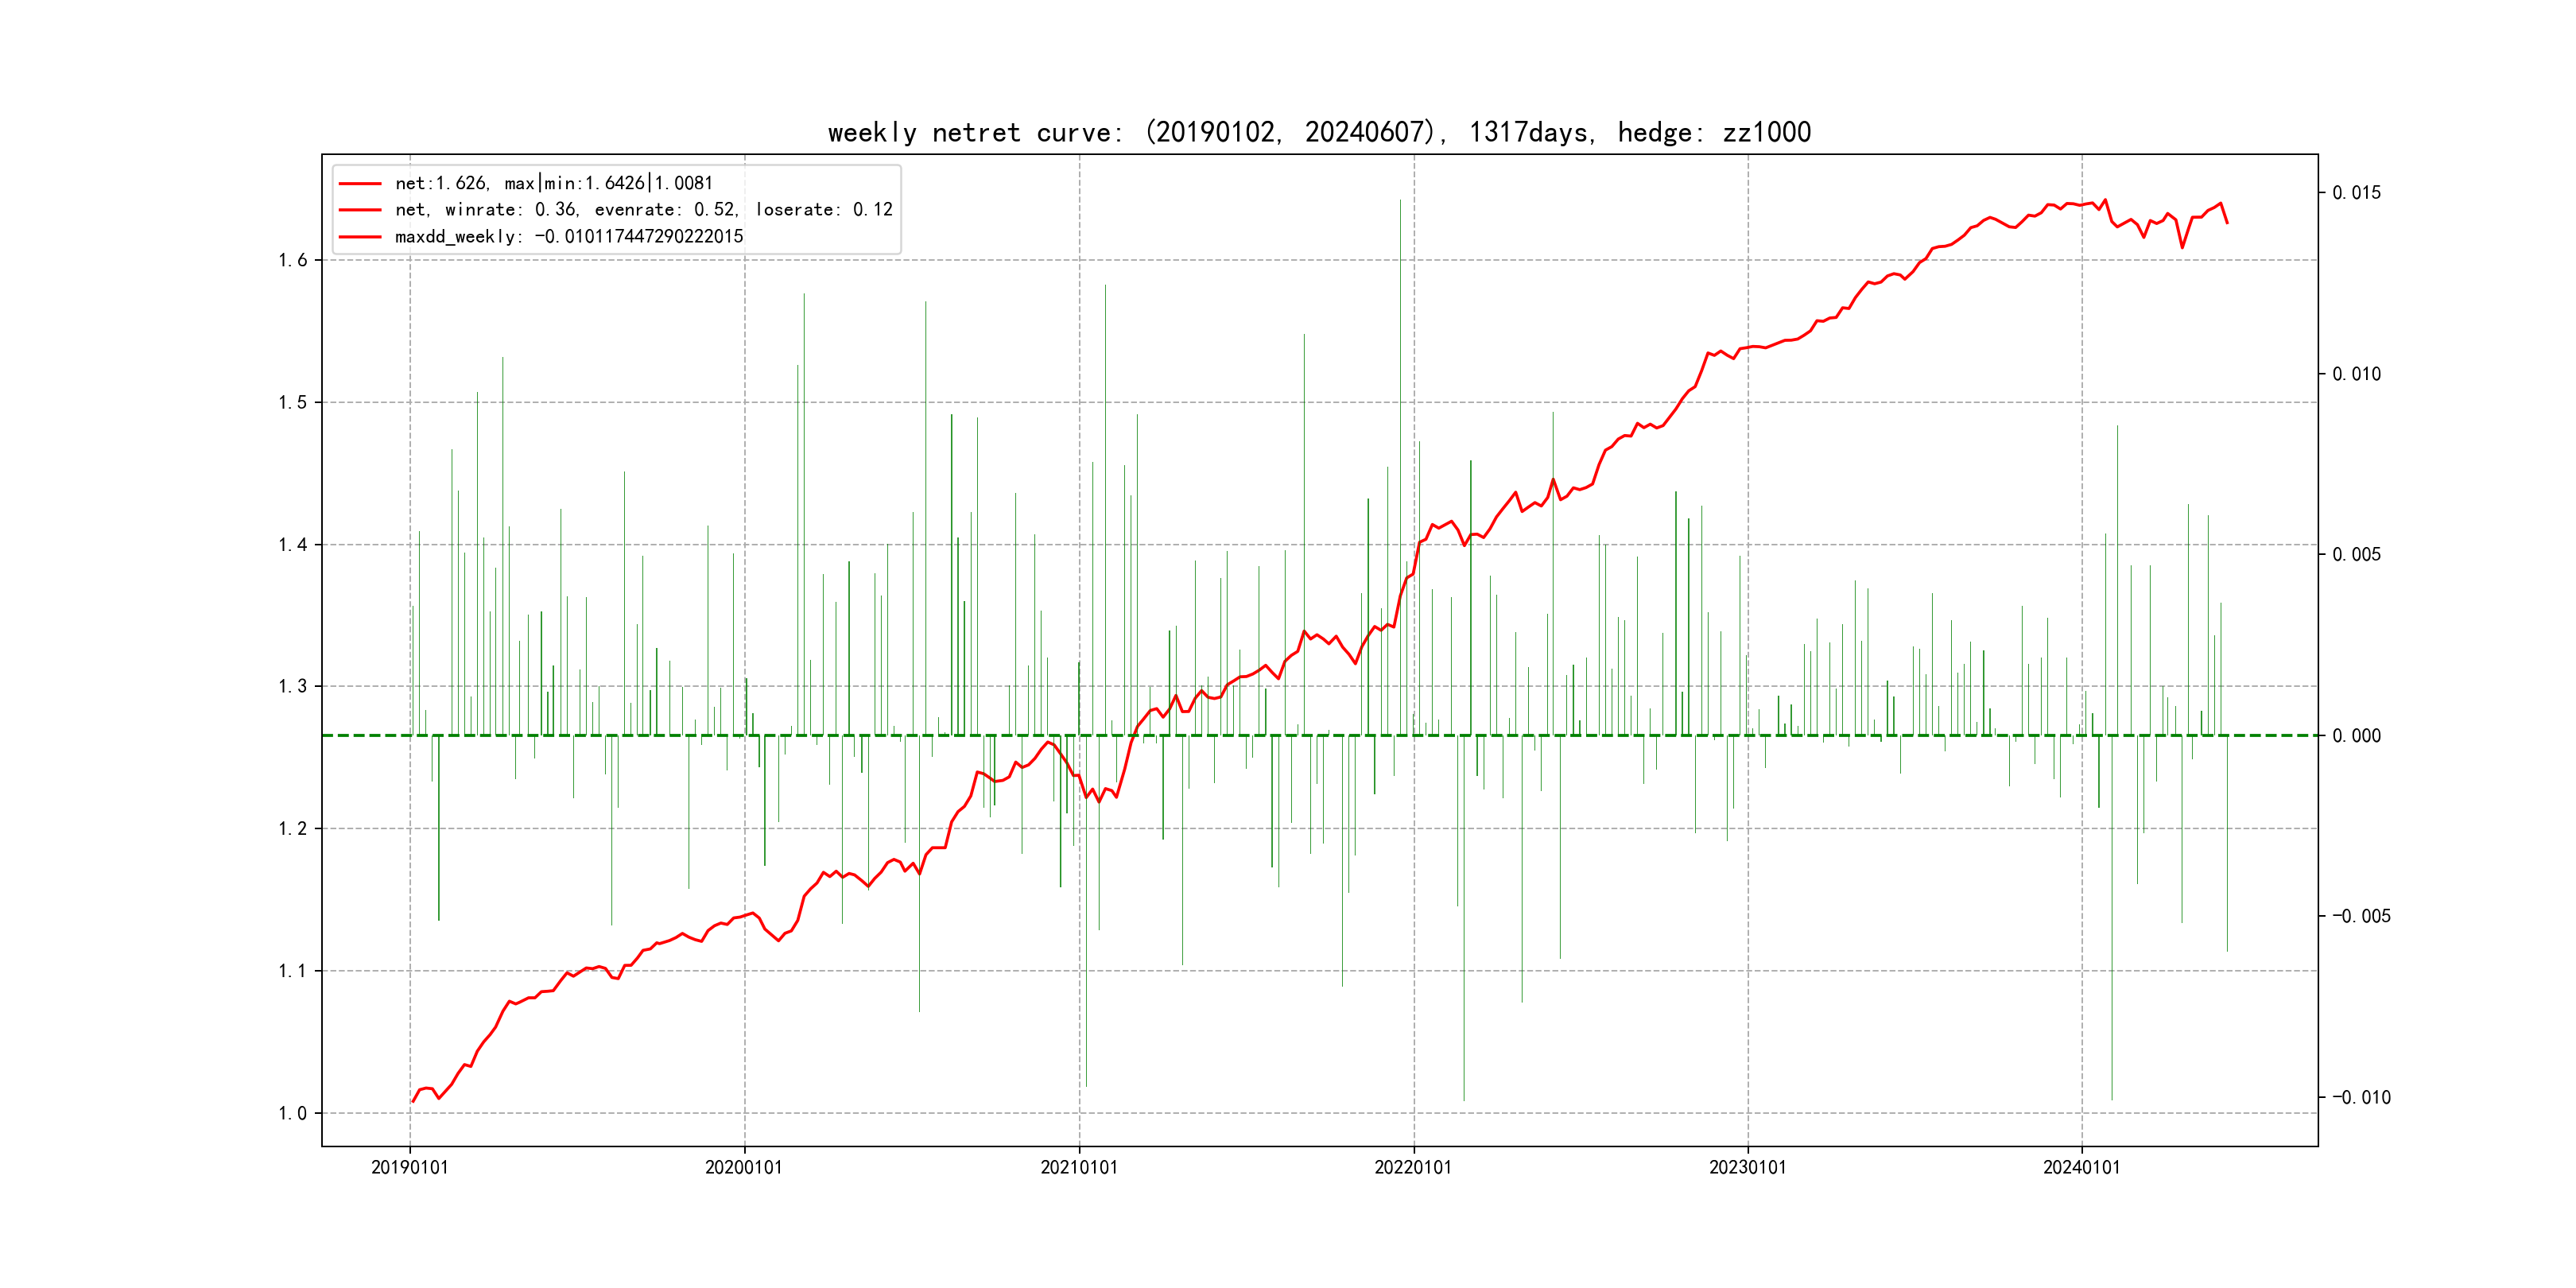This screenshot has width=2576, height=1288.
Task: Click the 20200101 x-axis label
Action: [x=744, y=1167]
